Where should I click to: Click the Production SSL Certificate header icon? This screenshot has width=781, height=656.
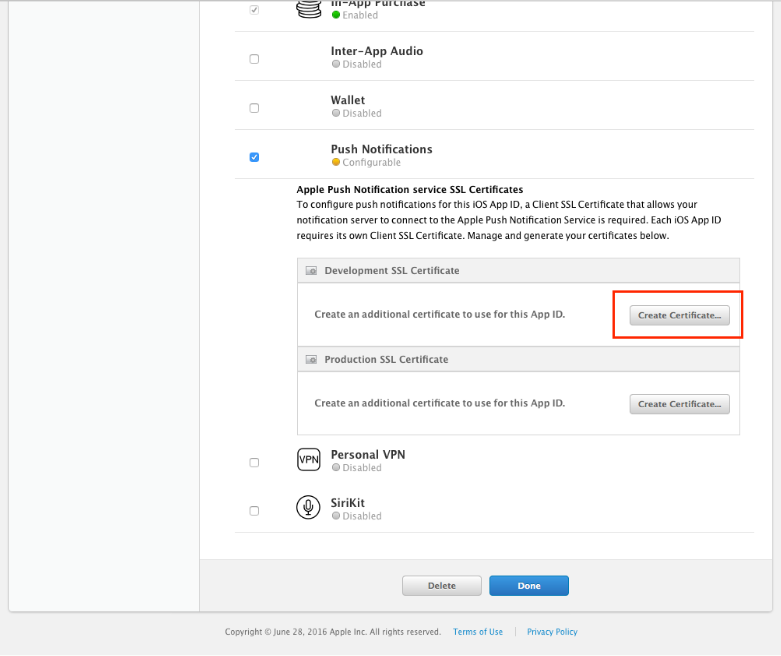point(311,360)
